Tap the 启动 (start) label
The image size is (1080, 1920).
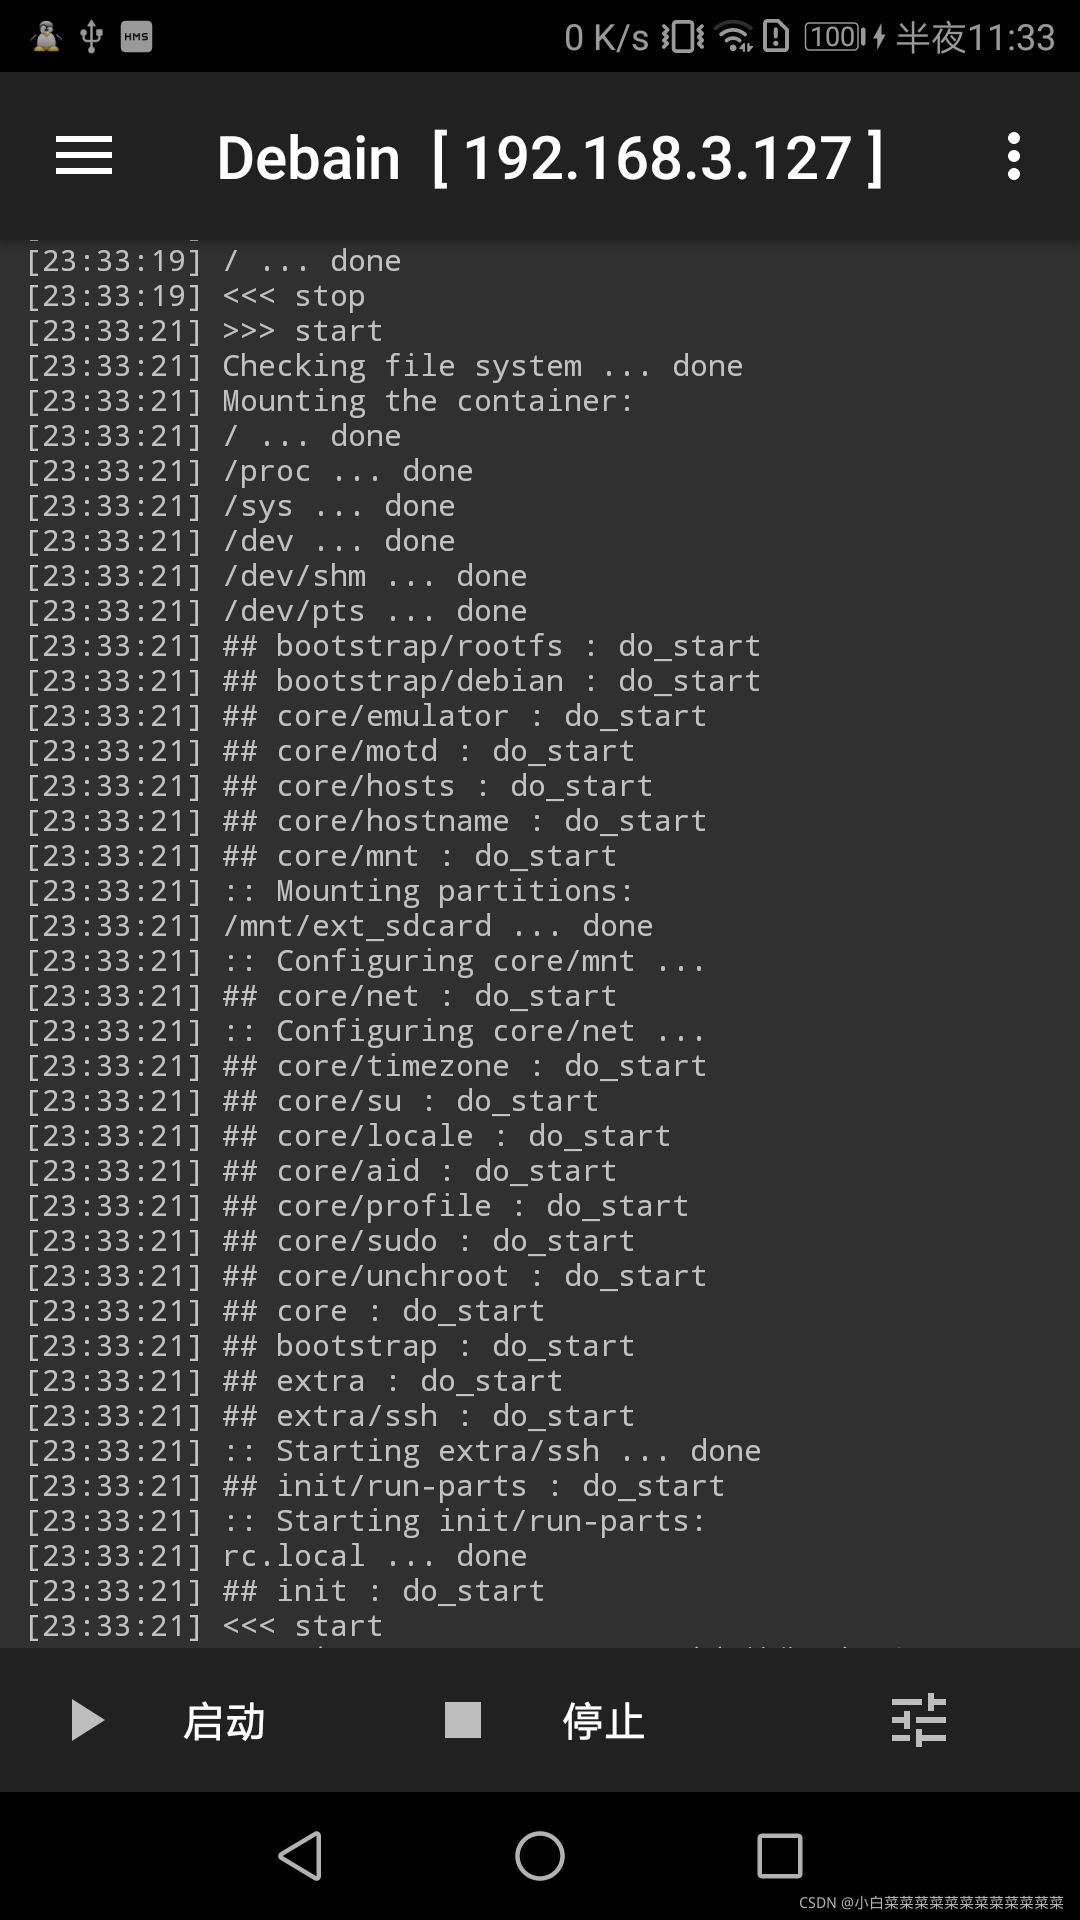coord(224,1722)
